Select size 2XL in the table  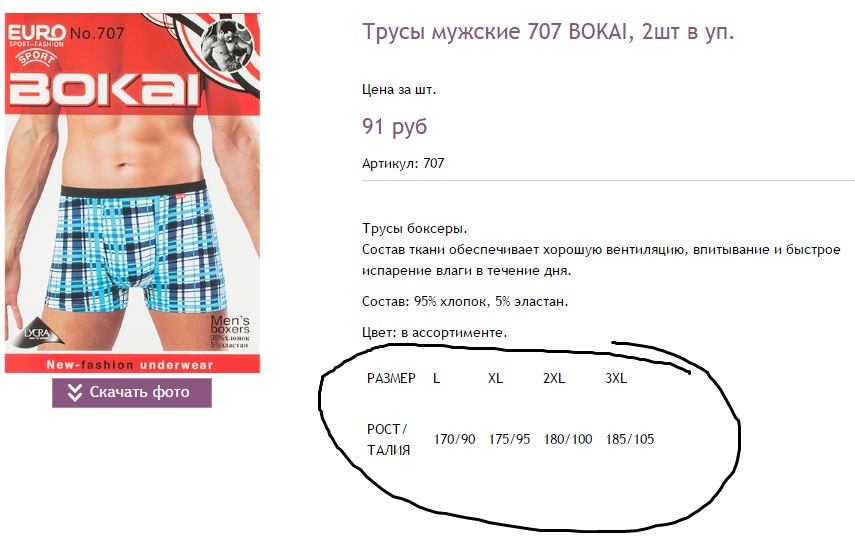tap(554, 378)
